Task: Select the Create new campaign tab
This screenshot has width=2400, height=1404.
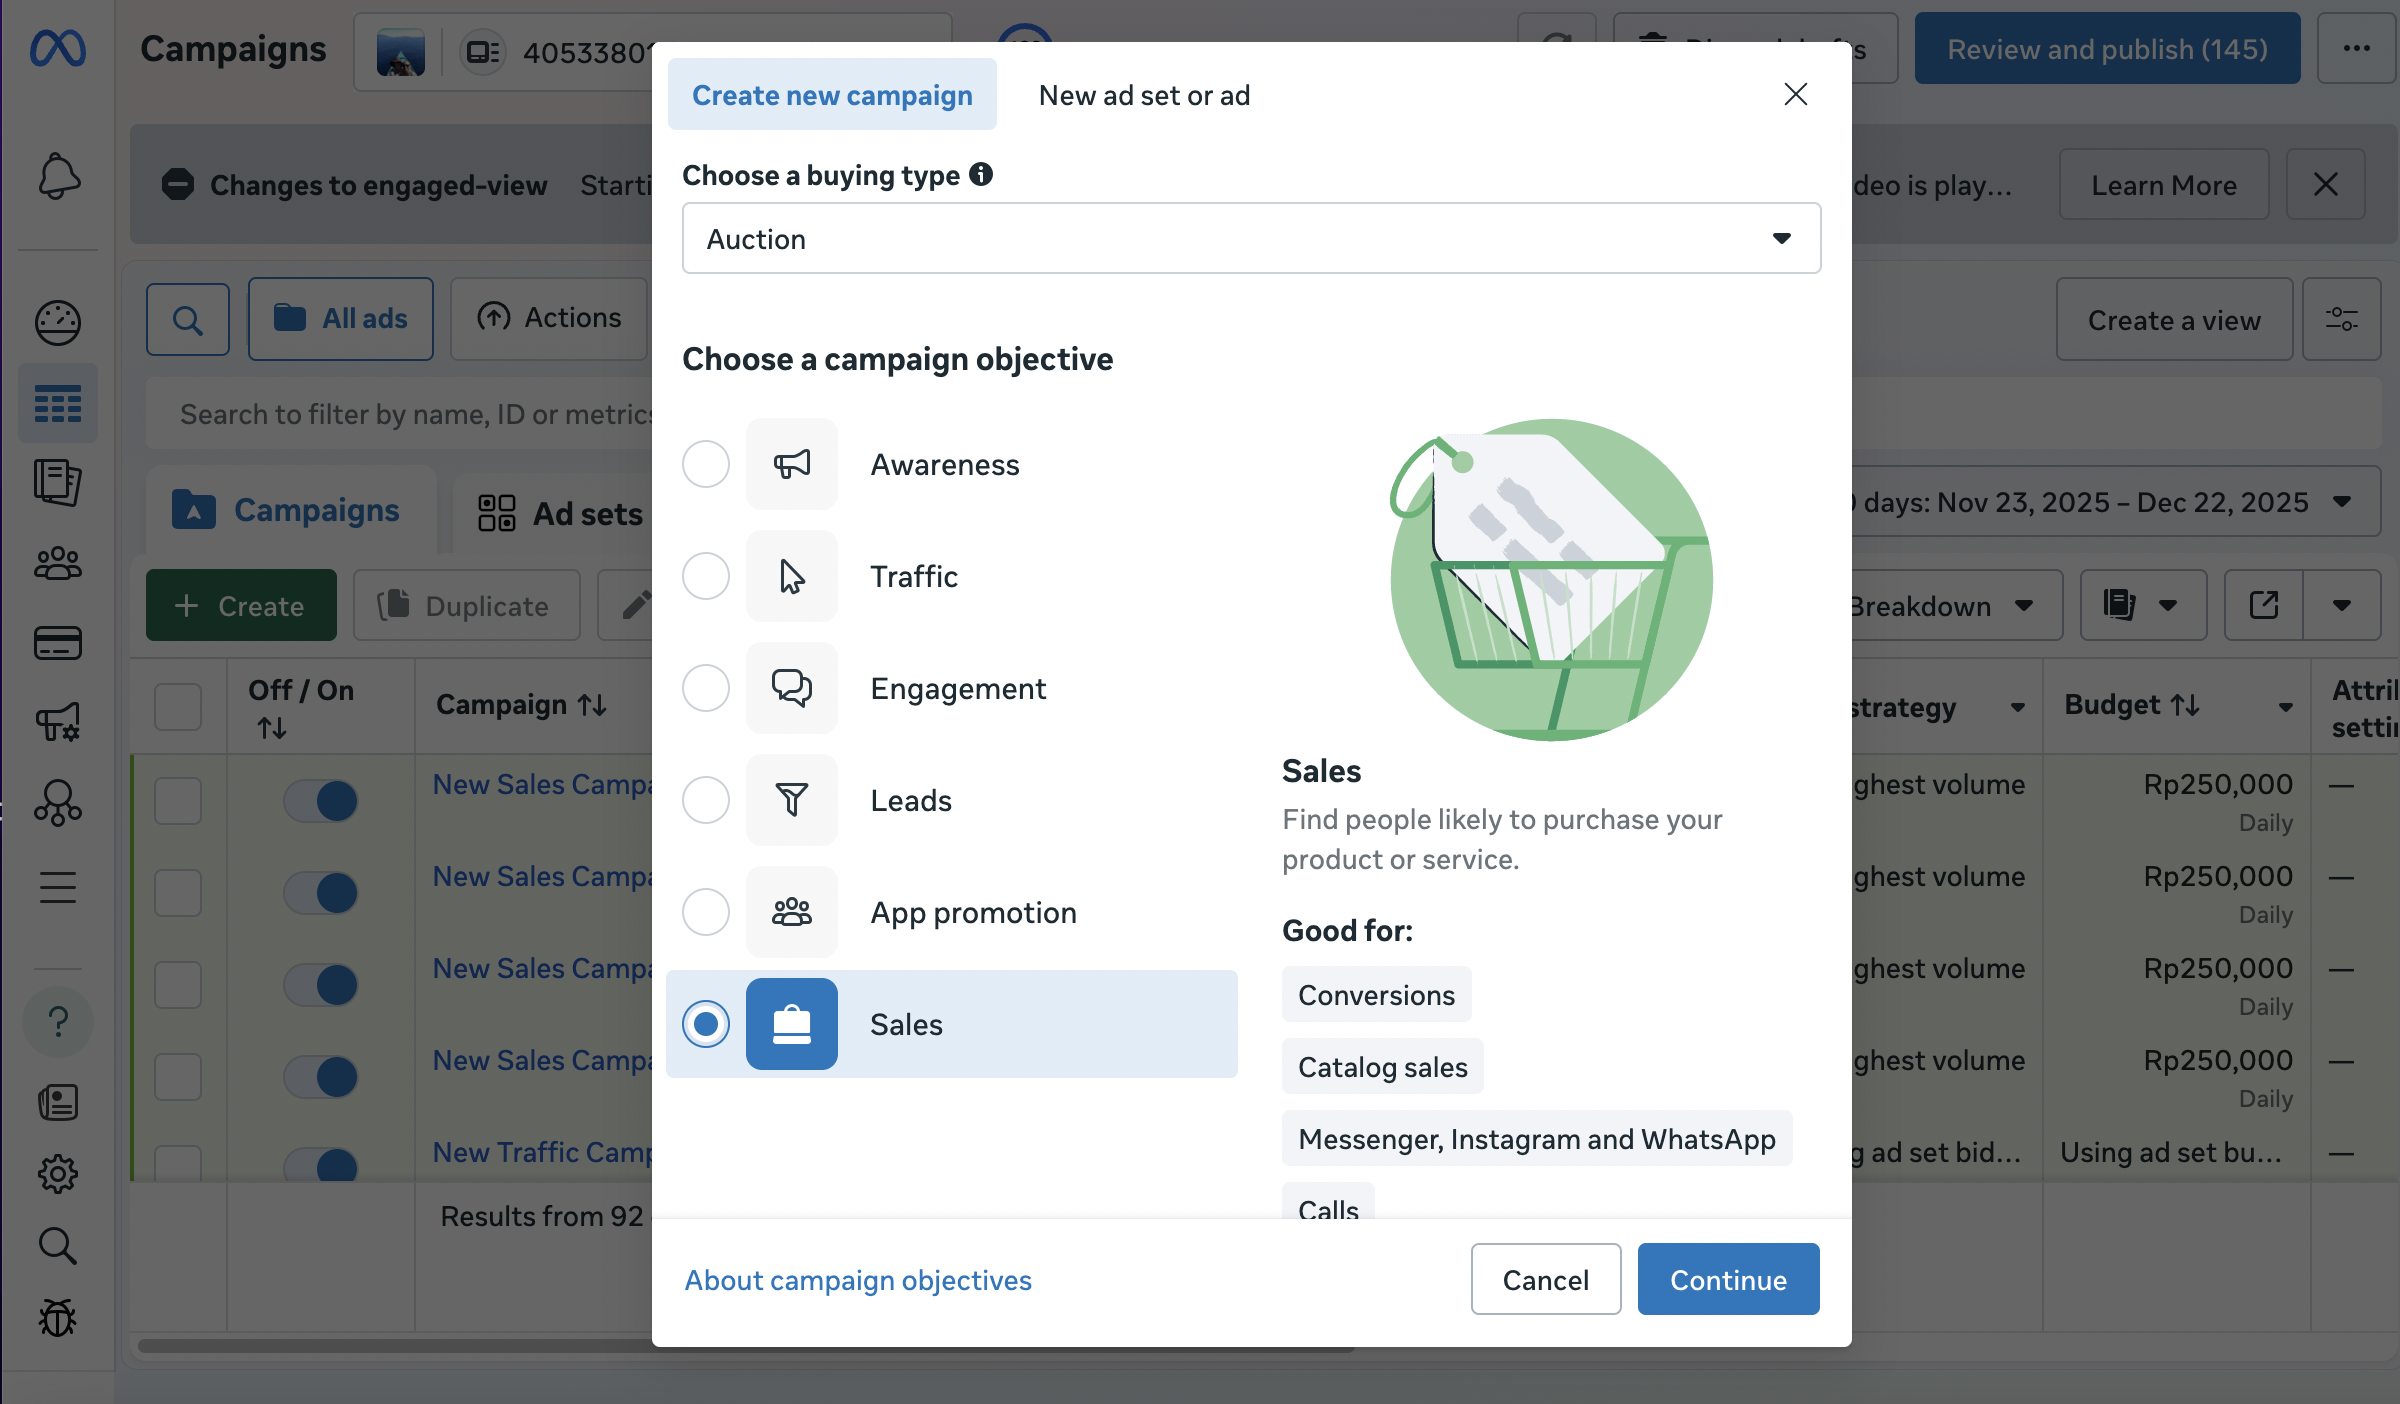Action: pos(832,95)
